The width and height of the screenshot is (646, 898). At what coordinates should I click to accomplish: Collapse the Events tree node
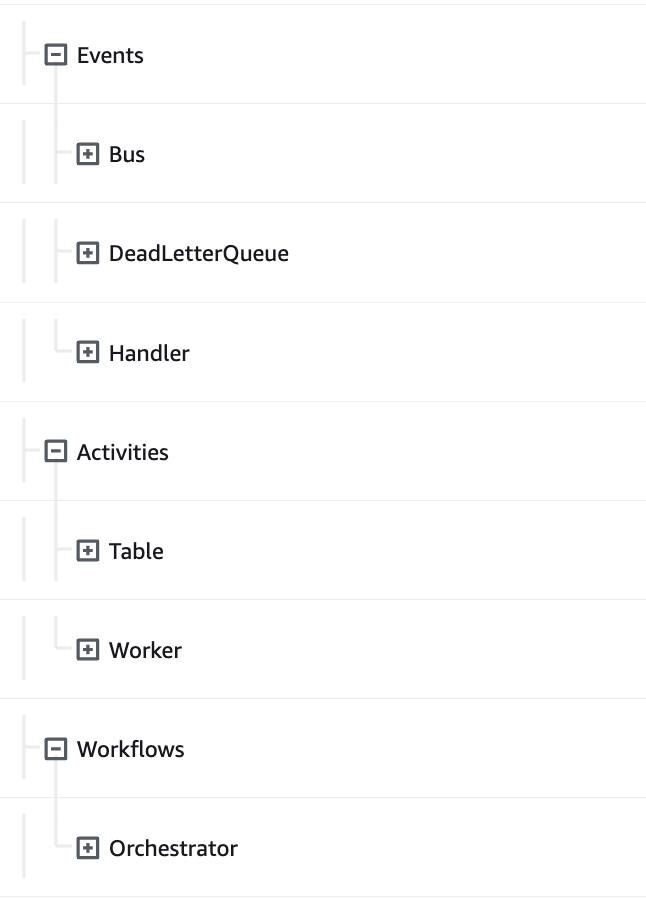click(x=56, y=55)
